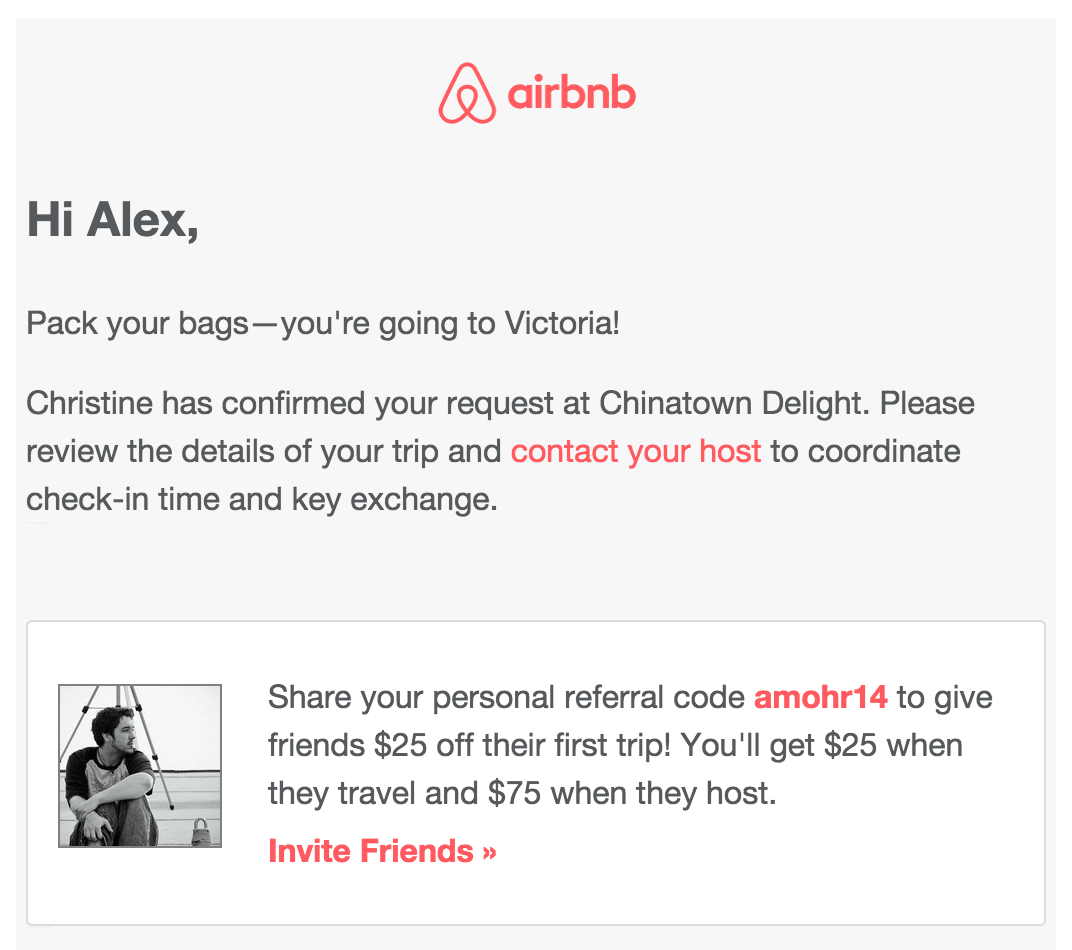Click the padlock in the profile photo
This screenshot has width=1072, height=950.
pyautogui.click(x=200, y=830)
